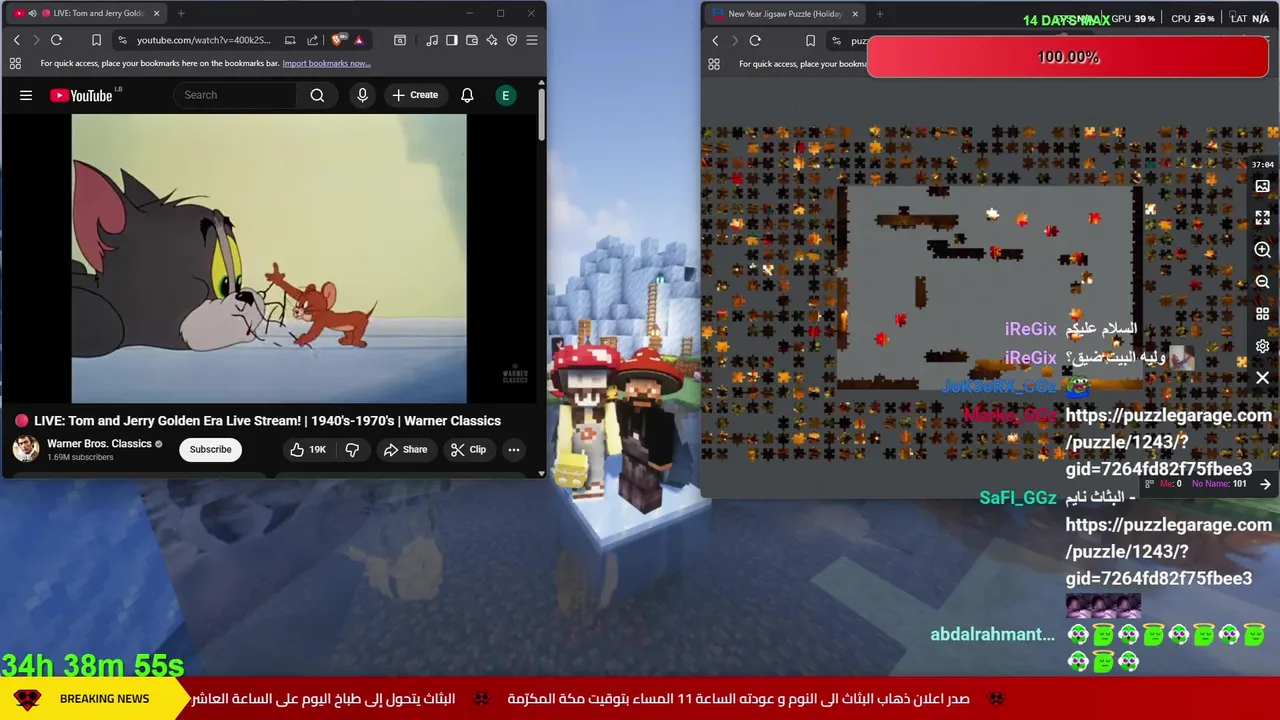Click the BREAKING NEWS ticker label
This screenshot has height=720, width=1280.
click(104, 699)
